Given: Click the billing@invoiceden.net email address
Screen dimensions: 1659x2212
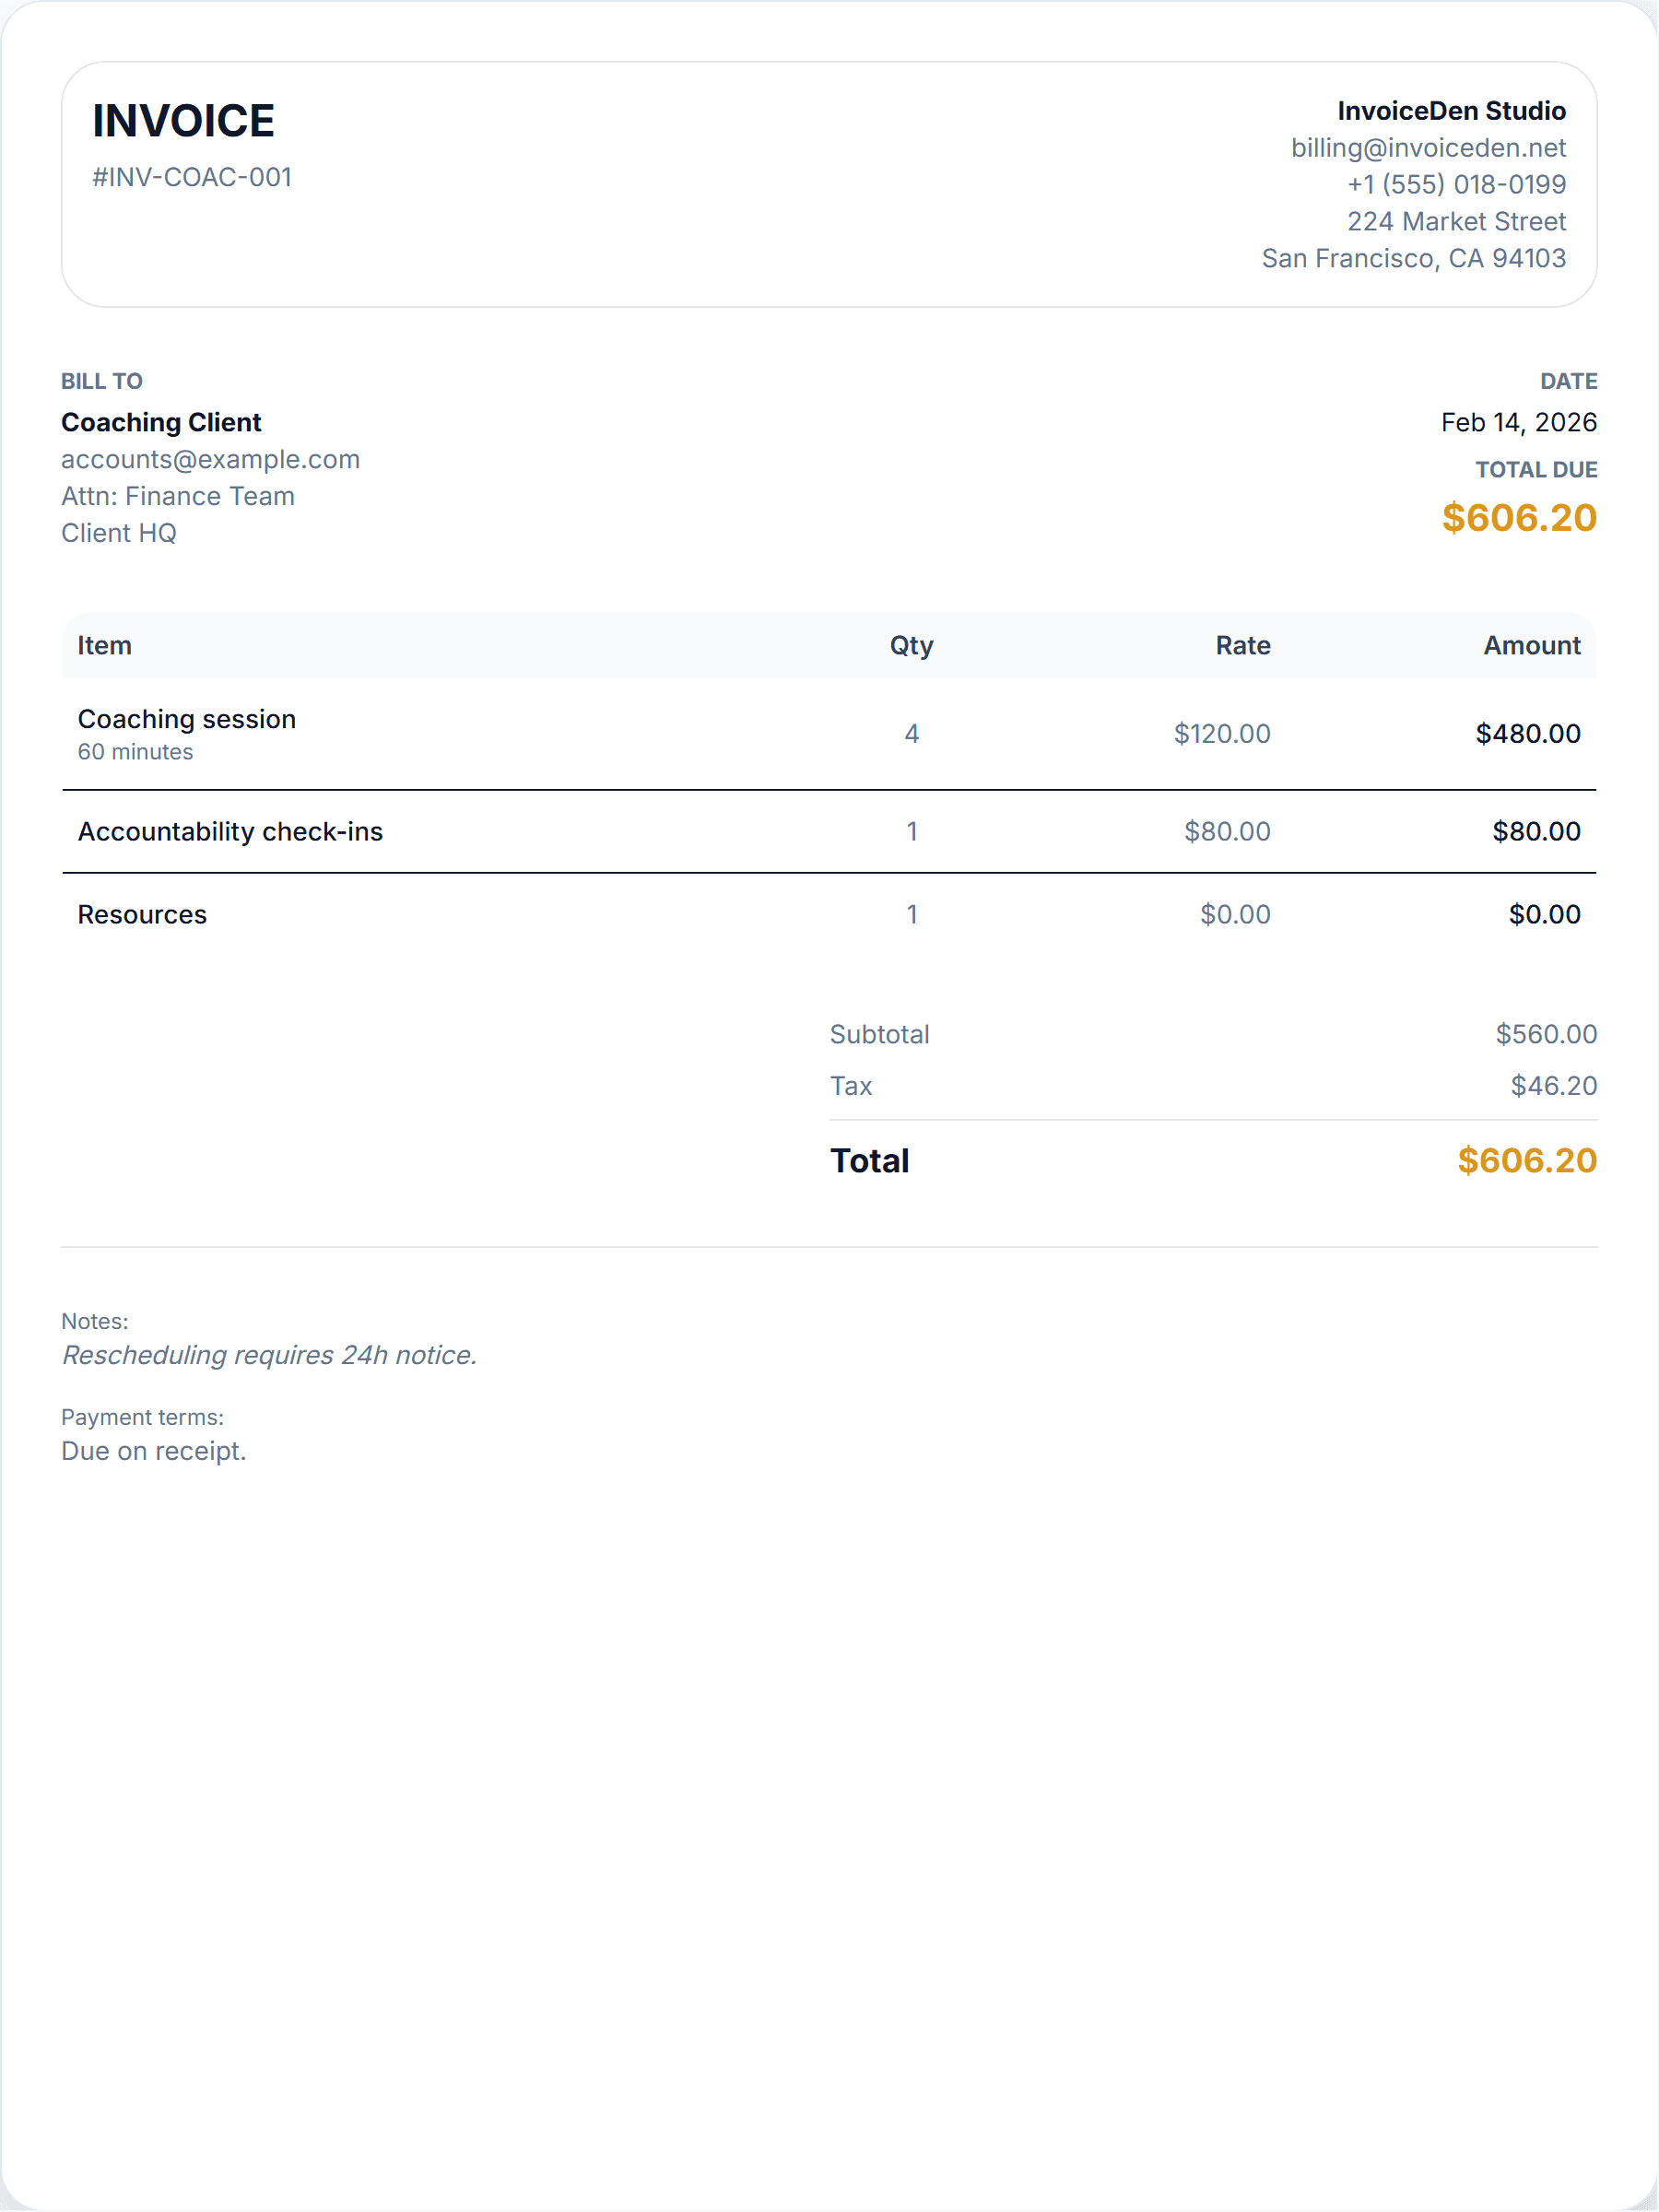Looking at the screenshot, I should (x=1427, y=148).
